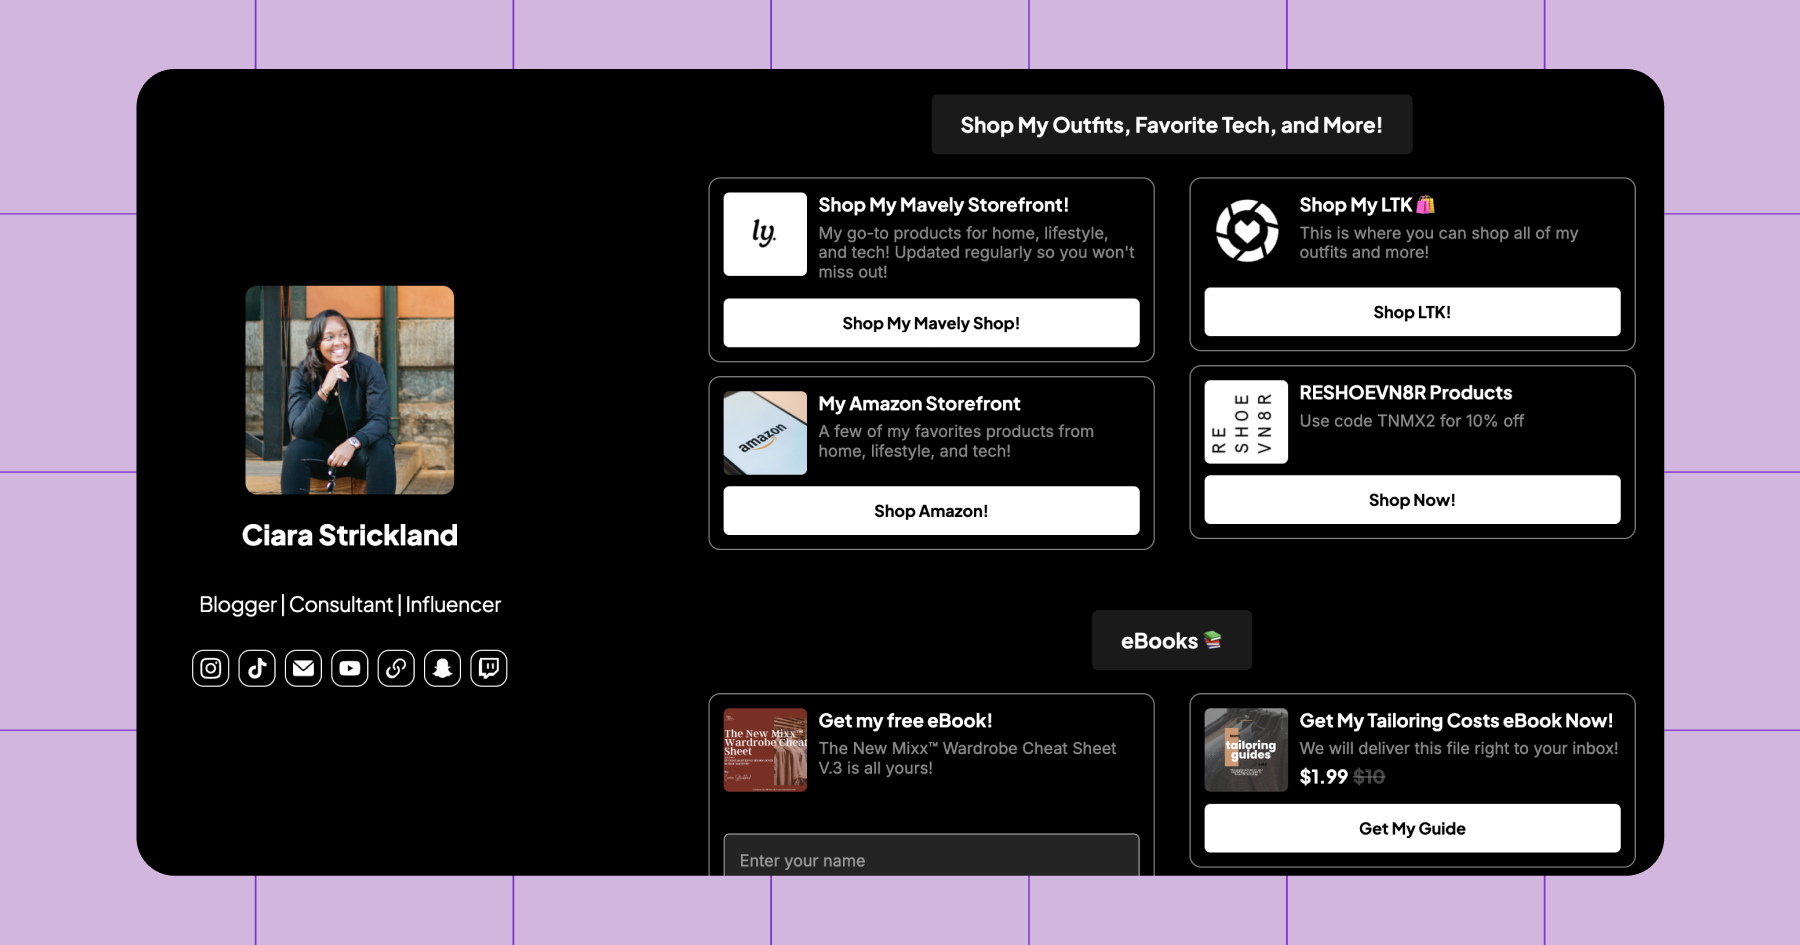Image resolution: width=1800 pixels, height=945 pixels.
Task: Click the My Amazon Storefront title
Action: click(x=919, y=404)
